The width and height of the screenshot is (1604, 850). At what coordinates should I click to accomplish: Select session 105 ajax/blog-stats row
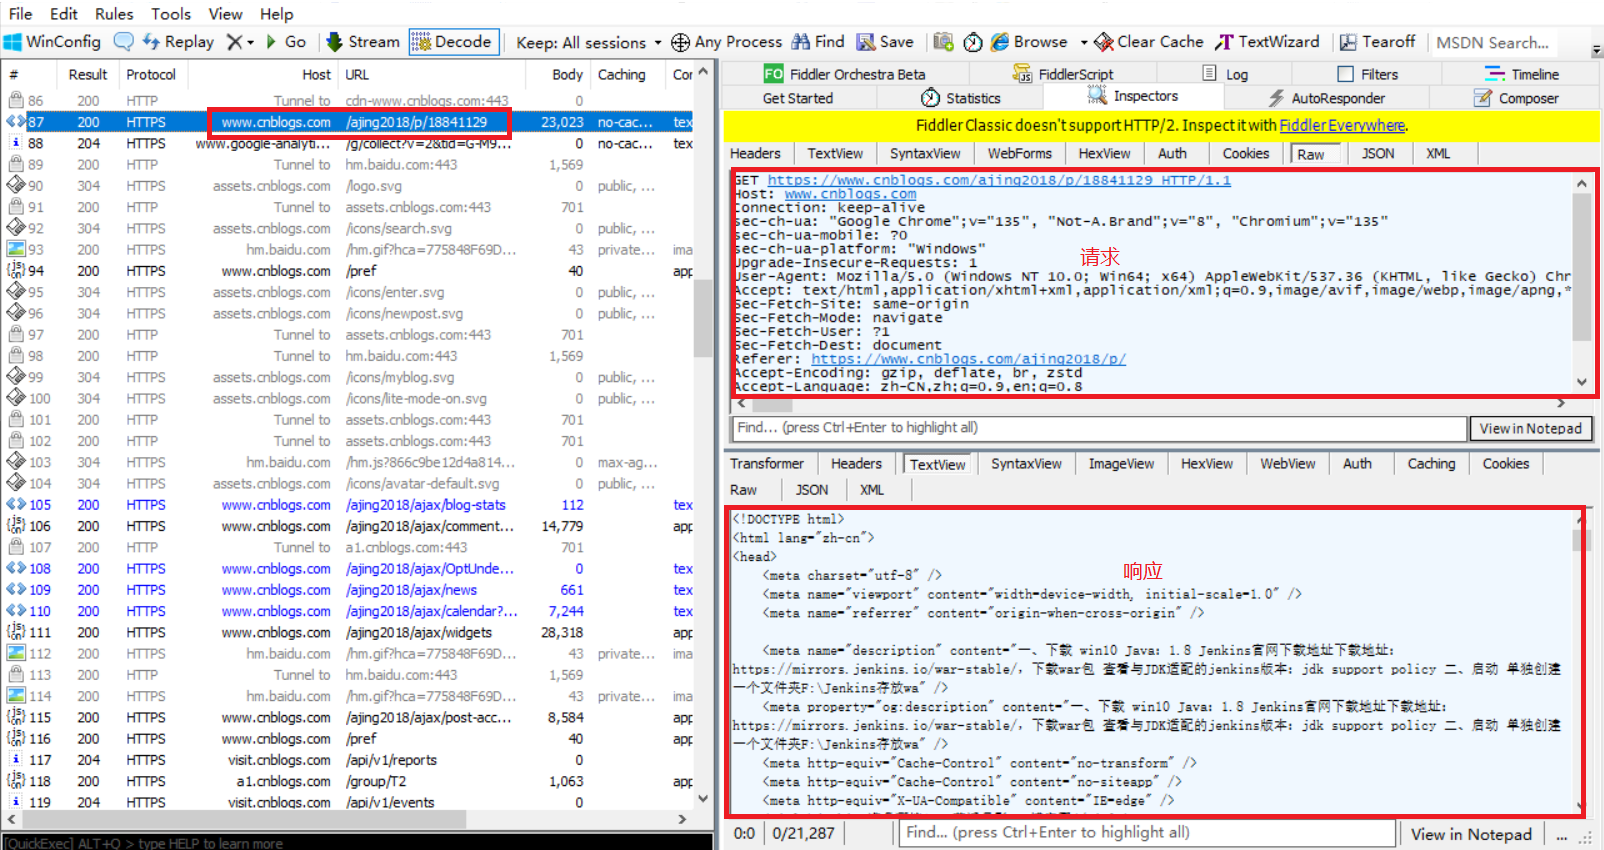click(350, 505)
